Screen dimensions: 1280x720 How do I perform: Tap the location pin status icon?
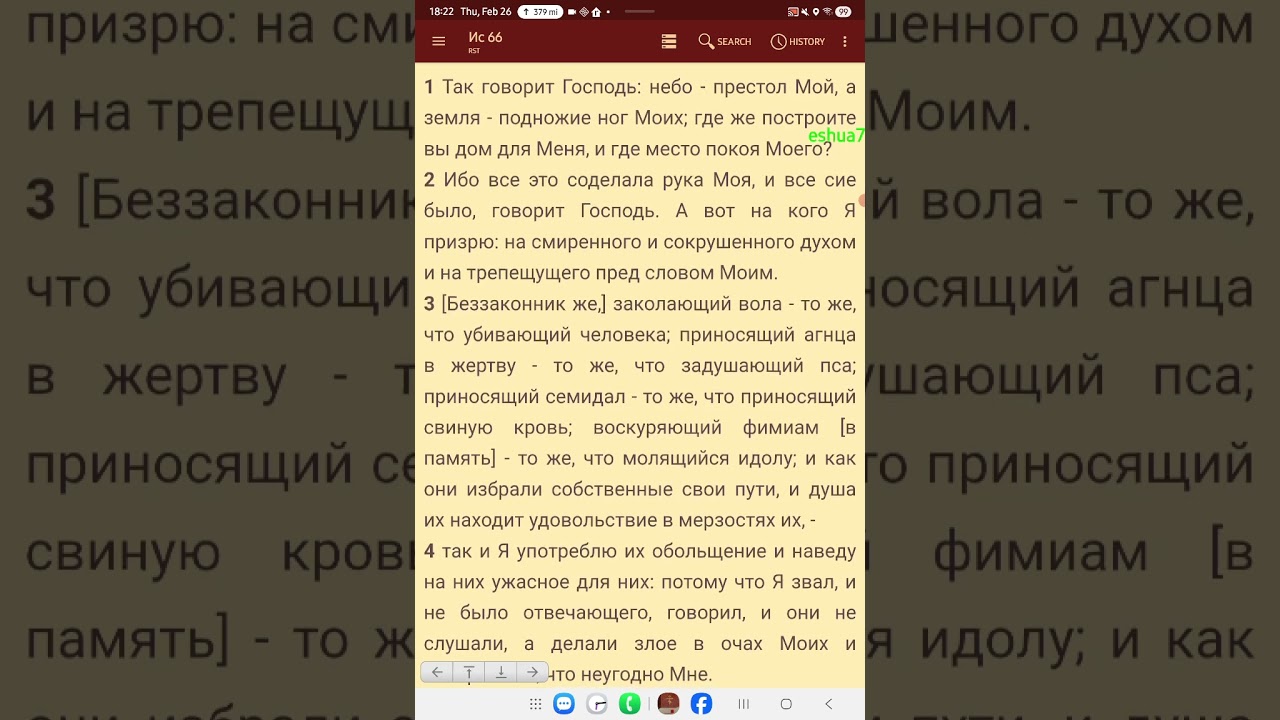click(816, 12)
